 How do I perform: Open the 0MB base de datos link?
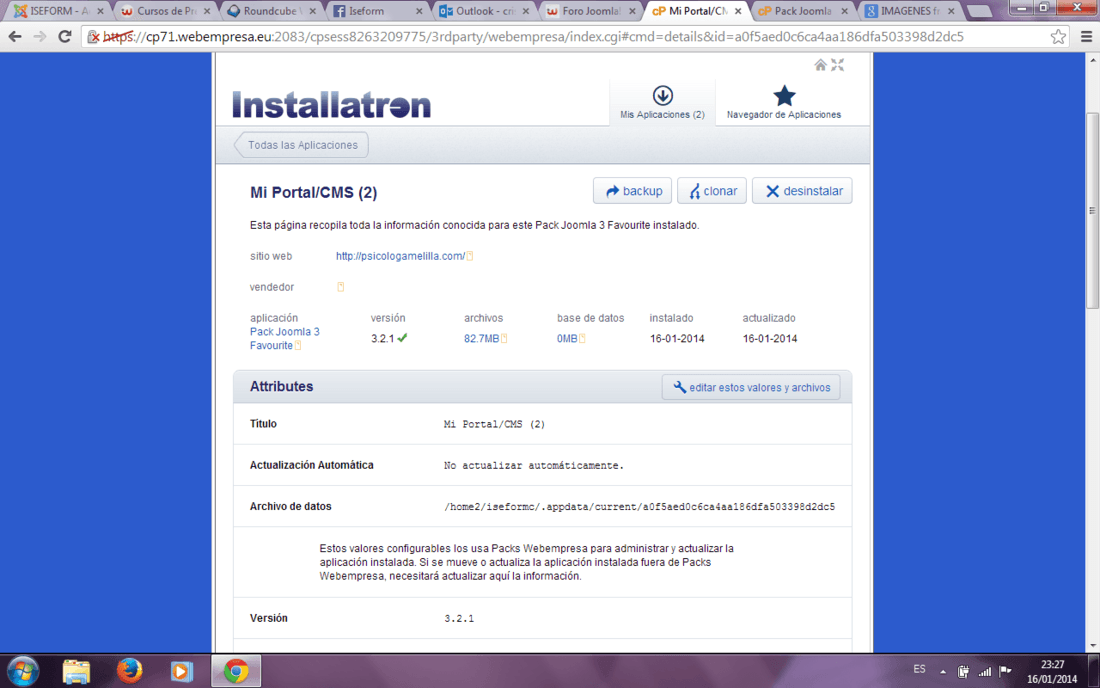[x=567, y=338]
